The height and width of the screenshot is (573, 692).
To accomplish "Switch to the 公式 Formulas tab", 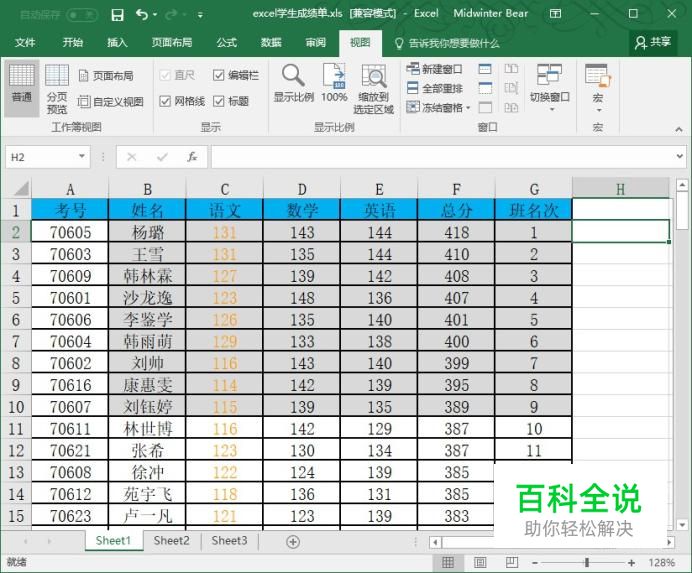I will click(226, 43).
